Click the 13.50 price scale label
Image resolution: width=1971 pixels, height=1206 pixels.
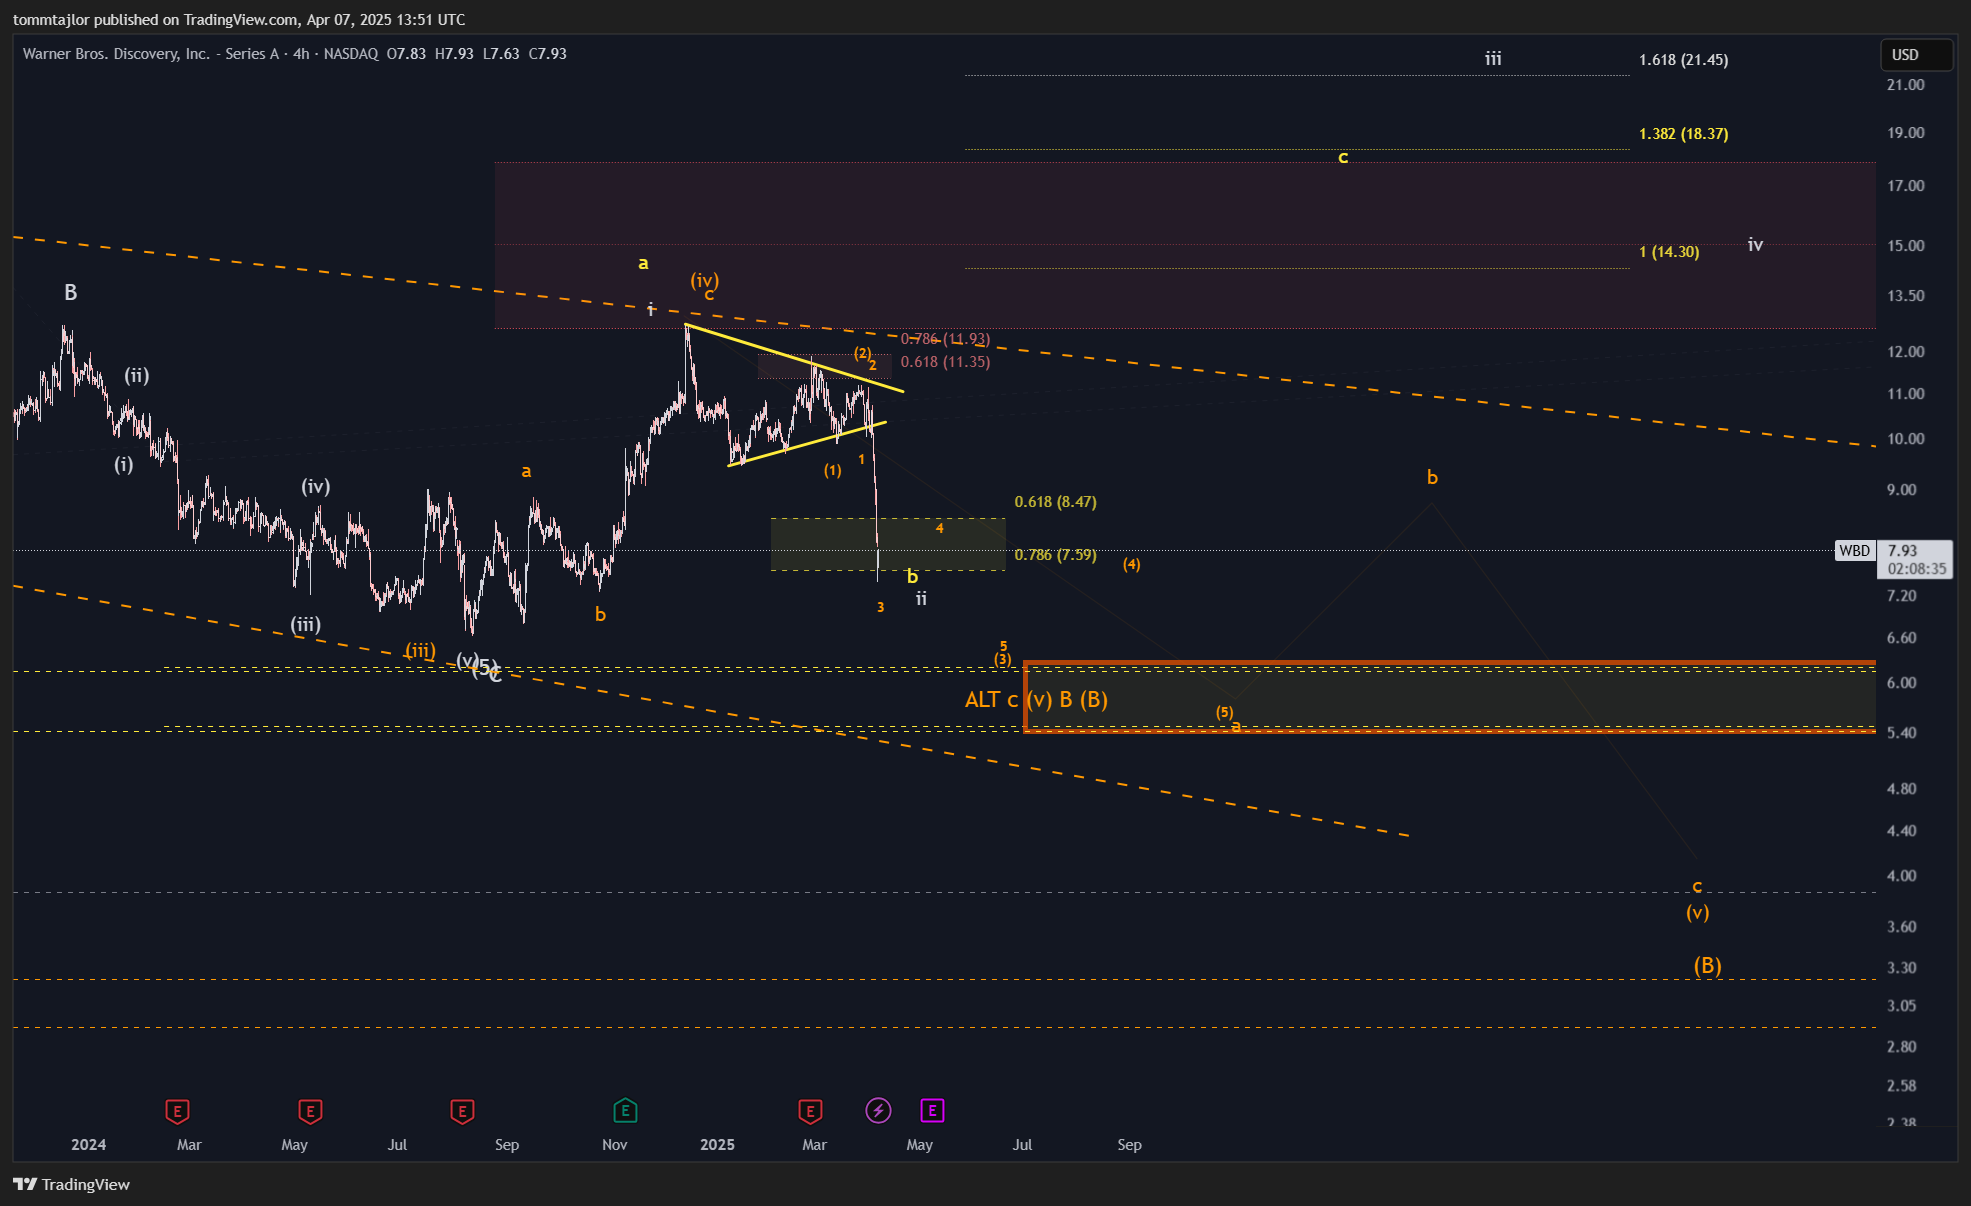tap(1905, 296)
